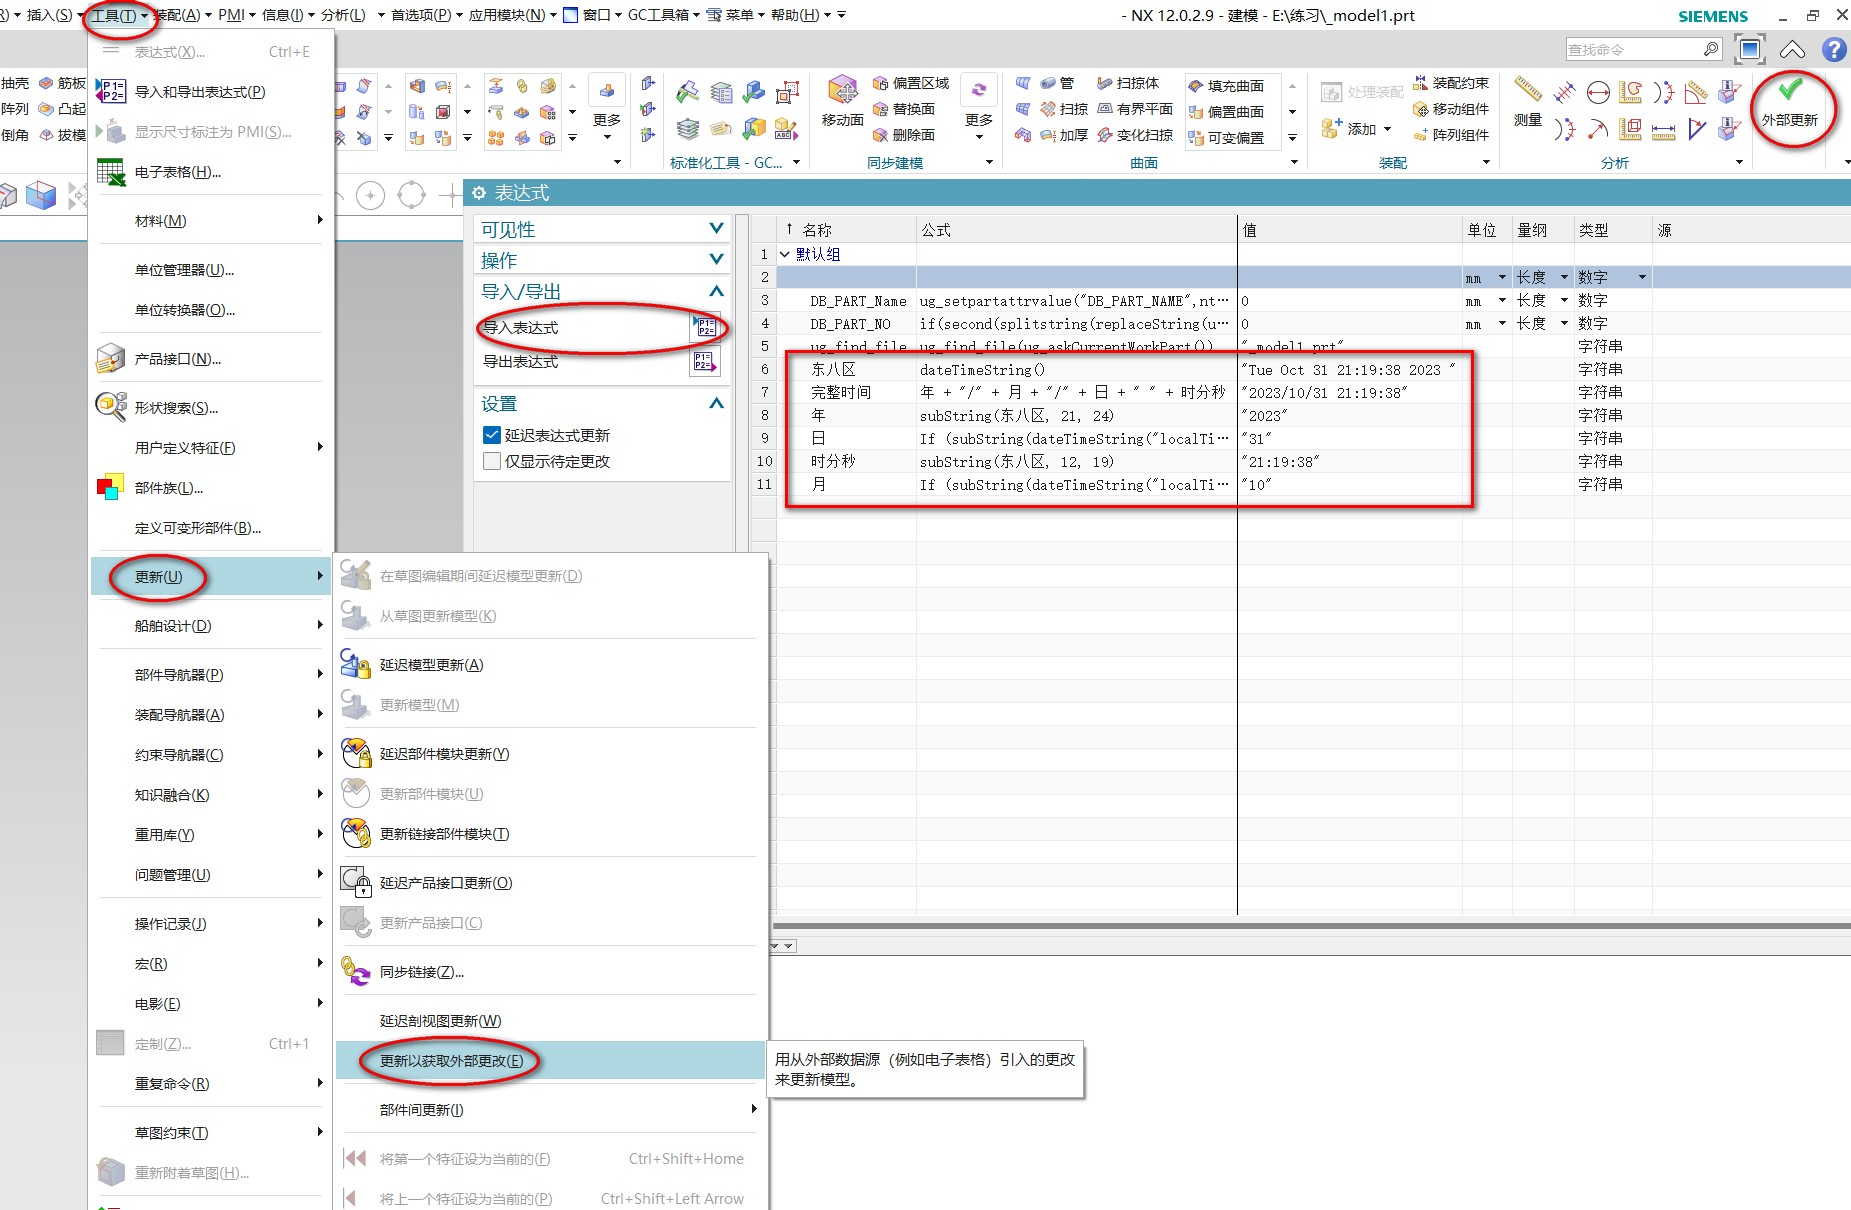Open the 更新(U) submenu entry
The height and width of the screenshot is (1210, 1851).
coord(210,576)
